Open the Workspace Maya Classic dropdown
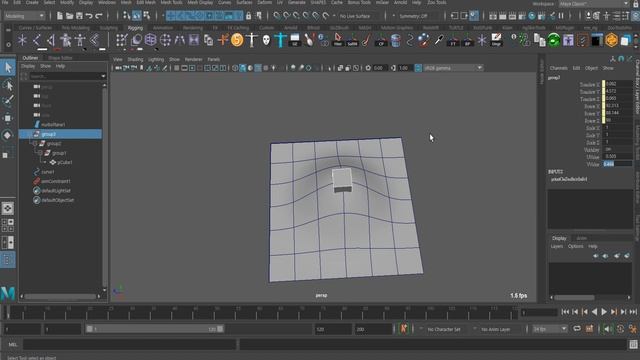Screen dimensions: 640x360 pos(593,4)
